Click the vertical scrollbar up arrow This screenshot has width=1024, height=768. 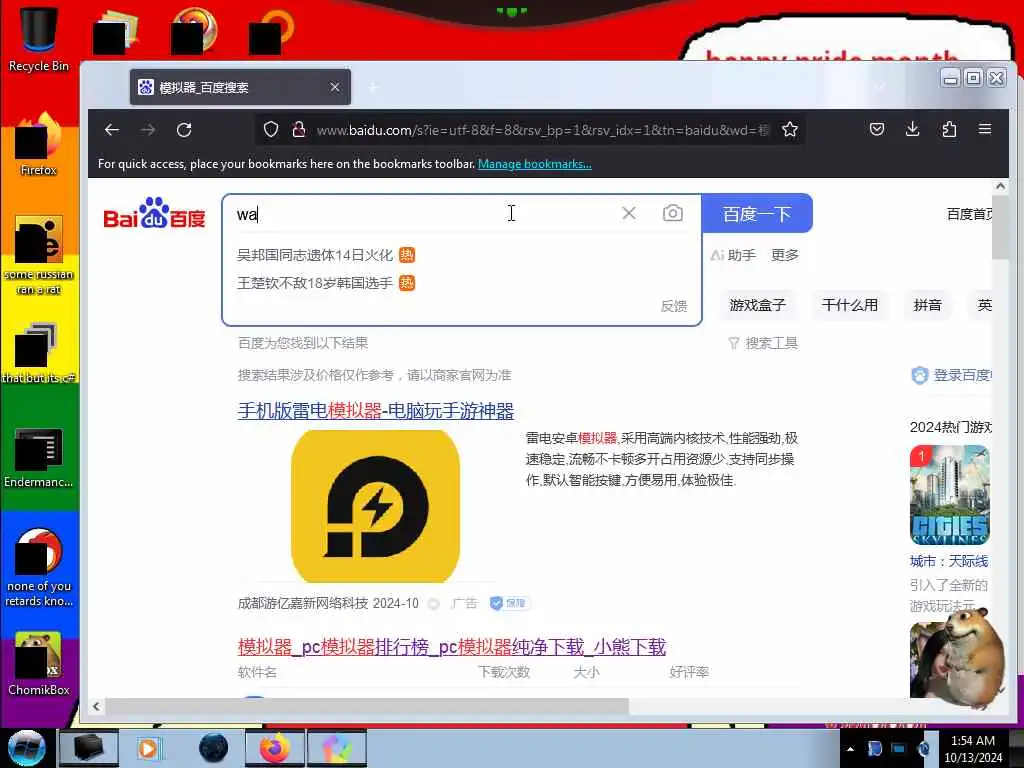(x=1000, y=186)
